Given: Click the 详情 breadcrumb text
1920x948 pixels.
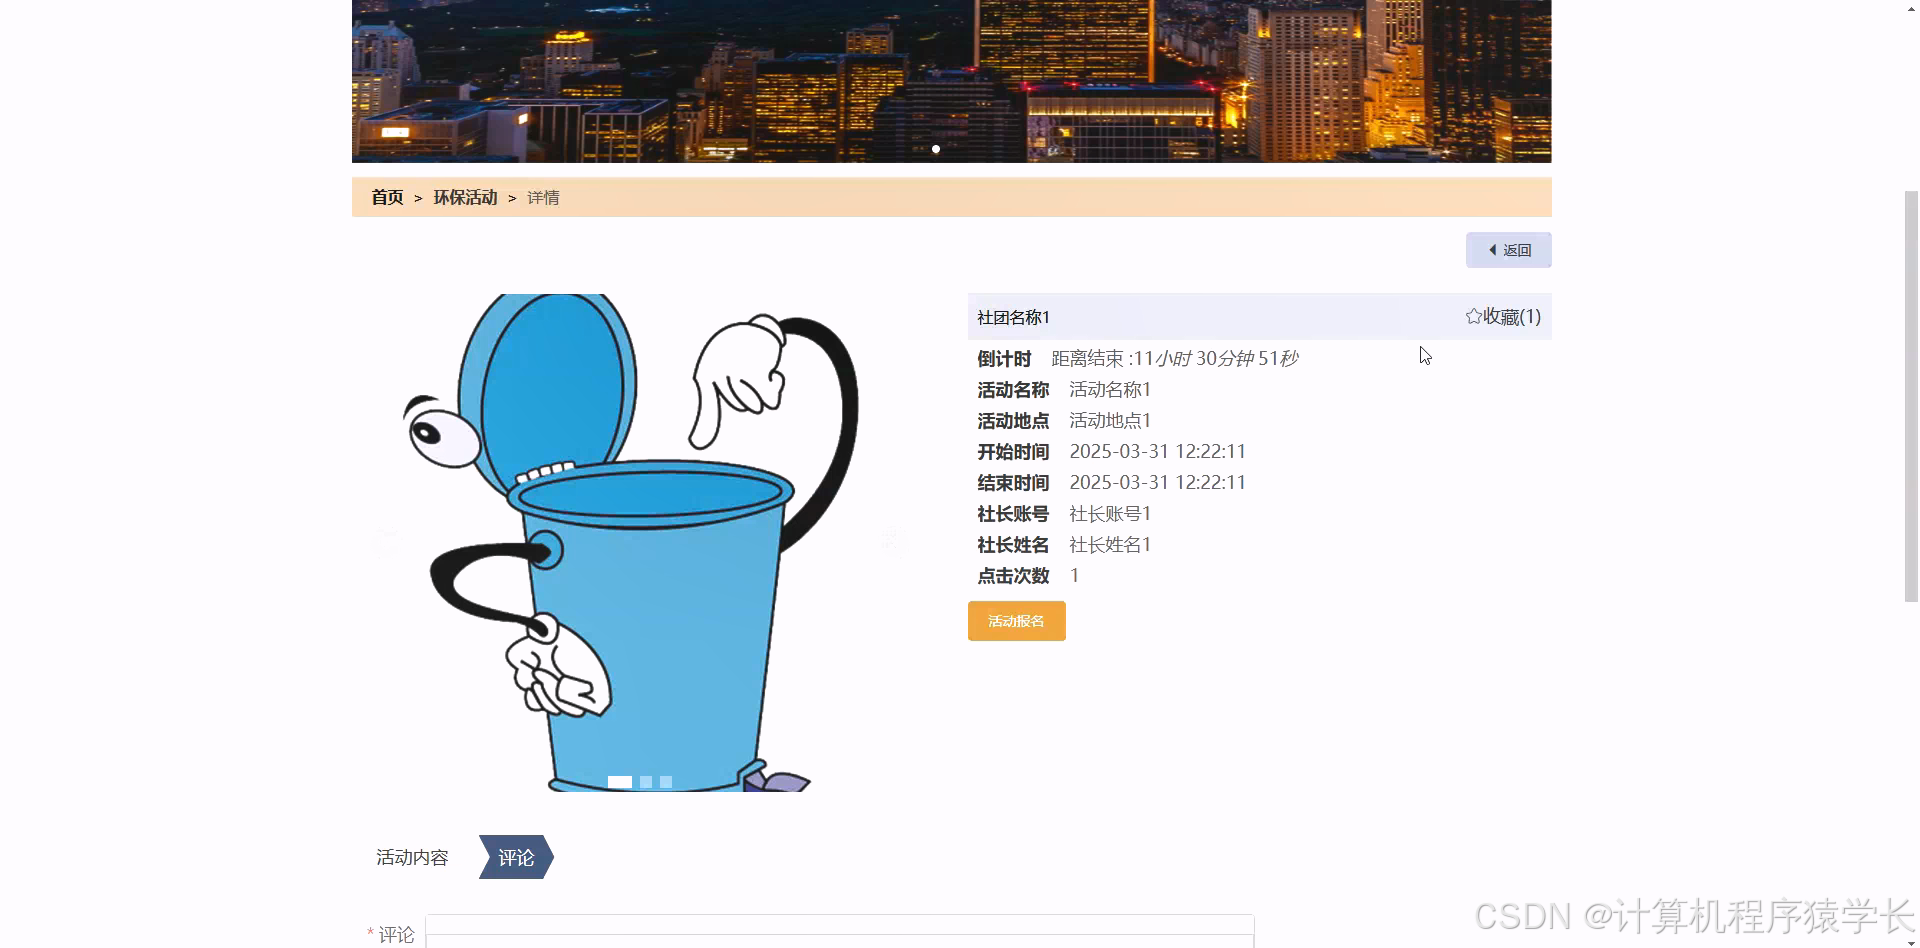Looking at the screenshot, I should click(543, 198).
